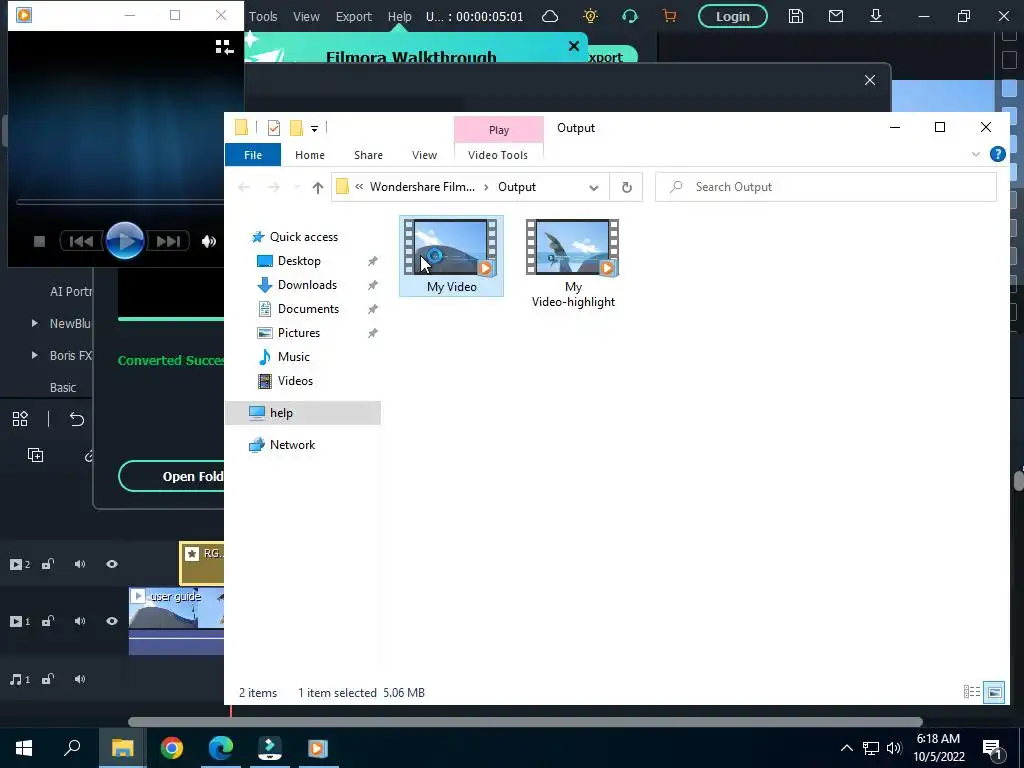1024x768 pixels.
Task: Open the Video Tools tab
Action: 498,155
